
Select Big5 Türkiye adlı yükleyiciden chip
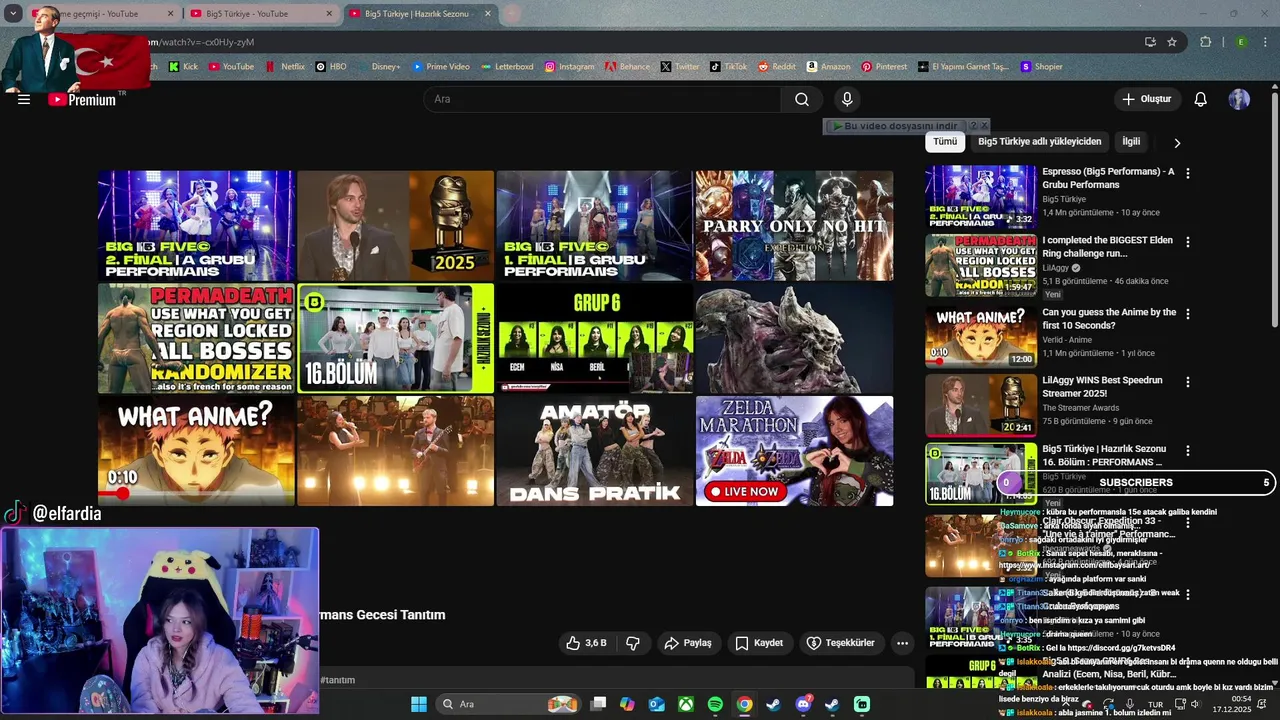tap(1039, 142)
